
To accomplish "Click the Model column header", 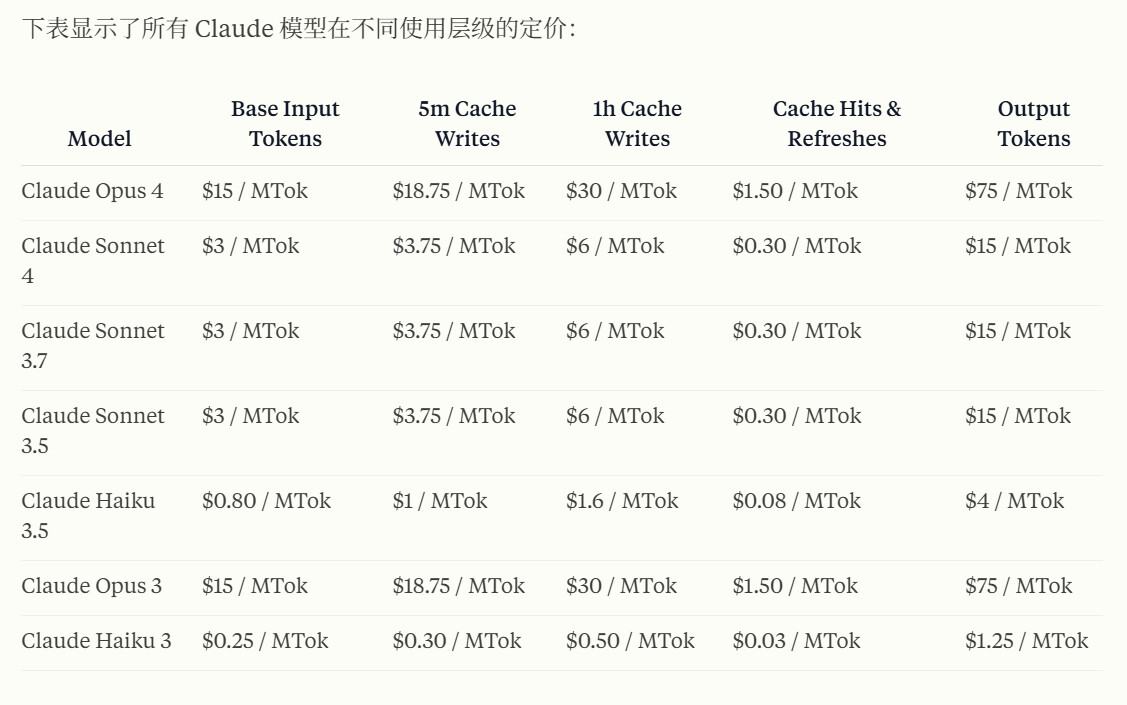I will [99, 139].
